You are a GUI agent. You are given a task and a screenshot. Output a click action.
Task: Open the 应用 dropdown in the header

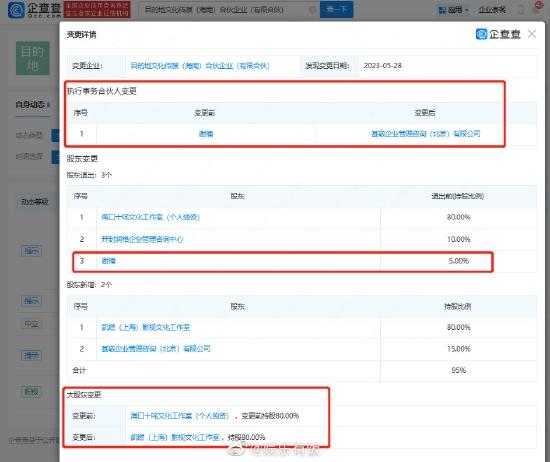tap(453, 10)
